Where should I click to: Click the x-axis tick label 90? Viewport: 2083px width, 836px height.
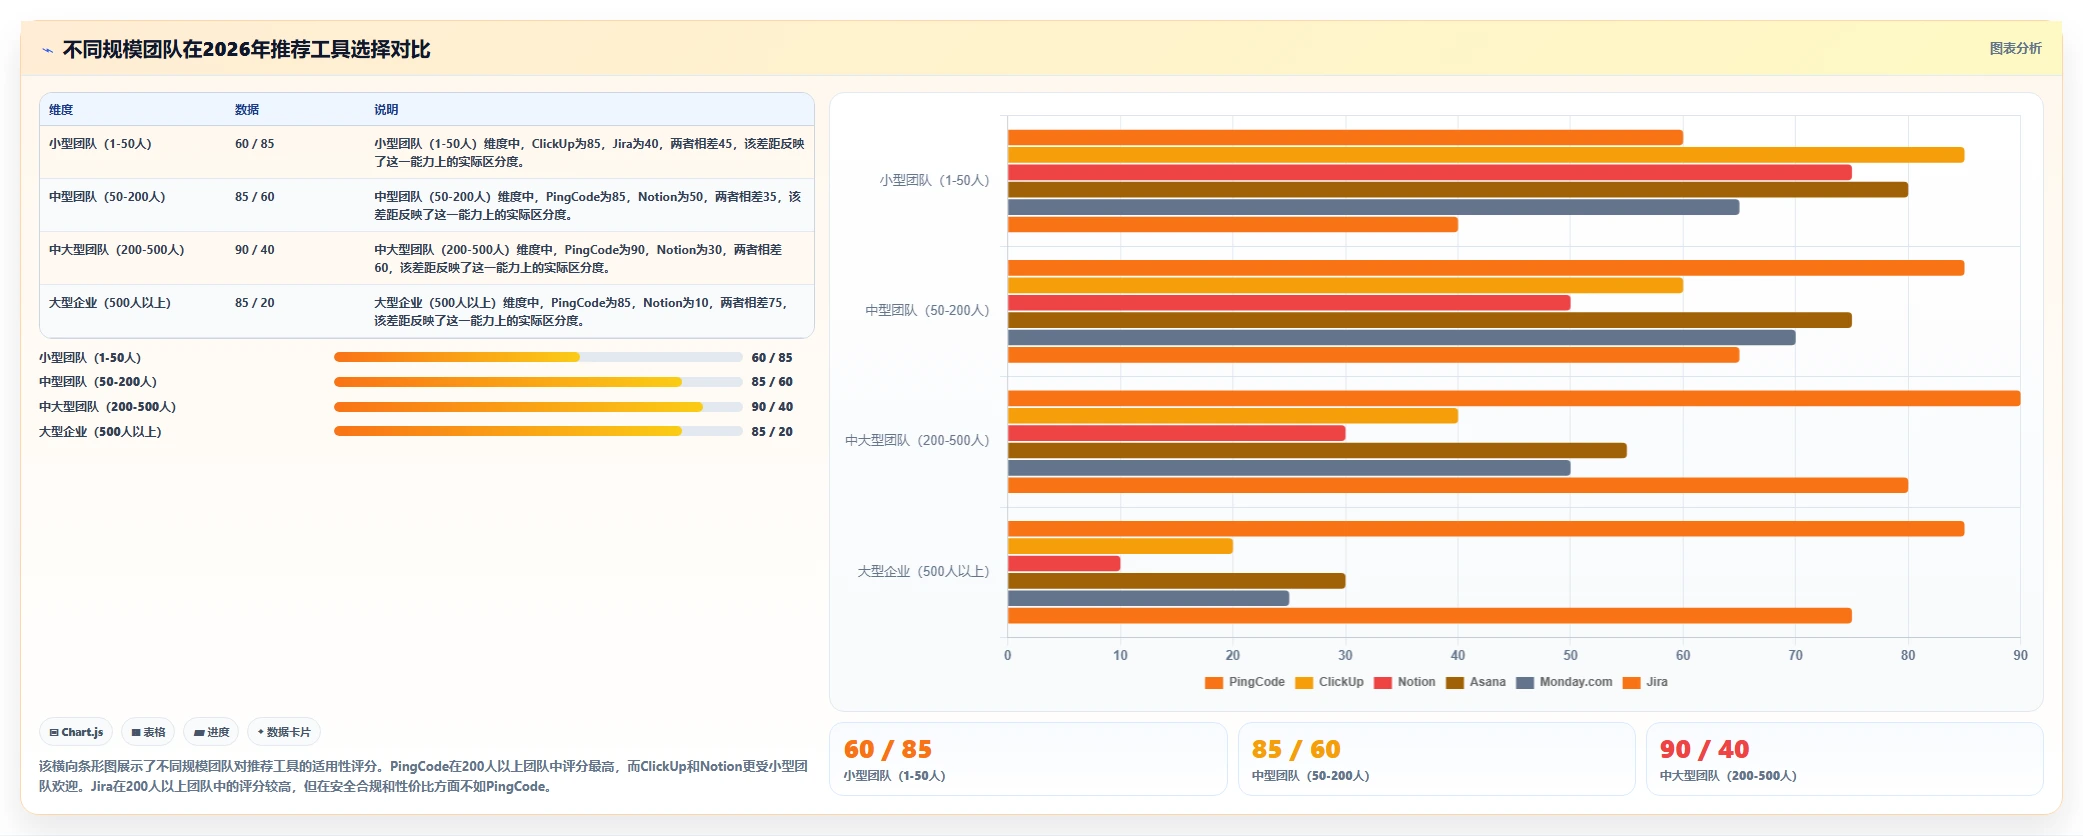click(x=2020, y=656)
